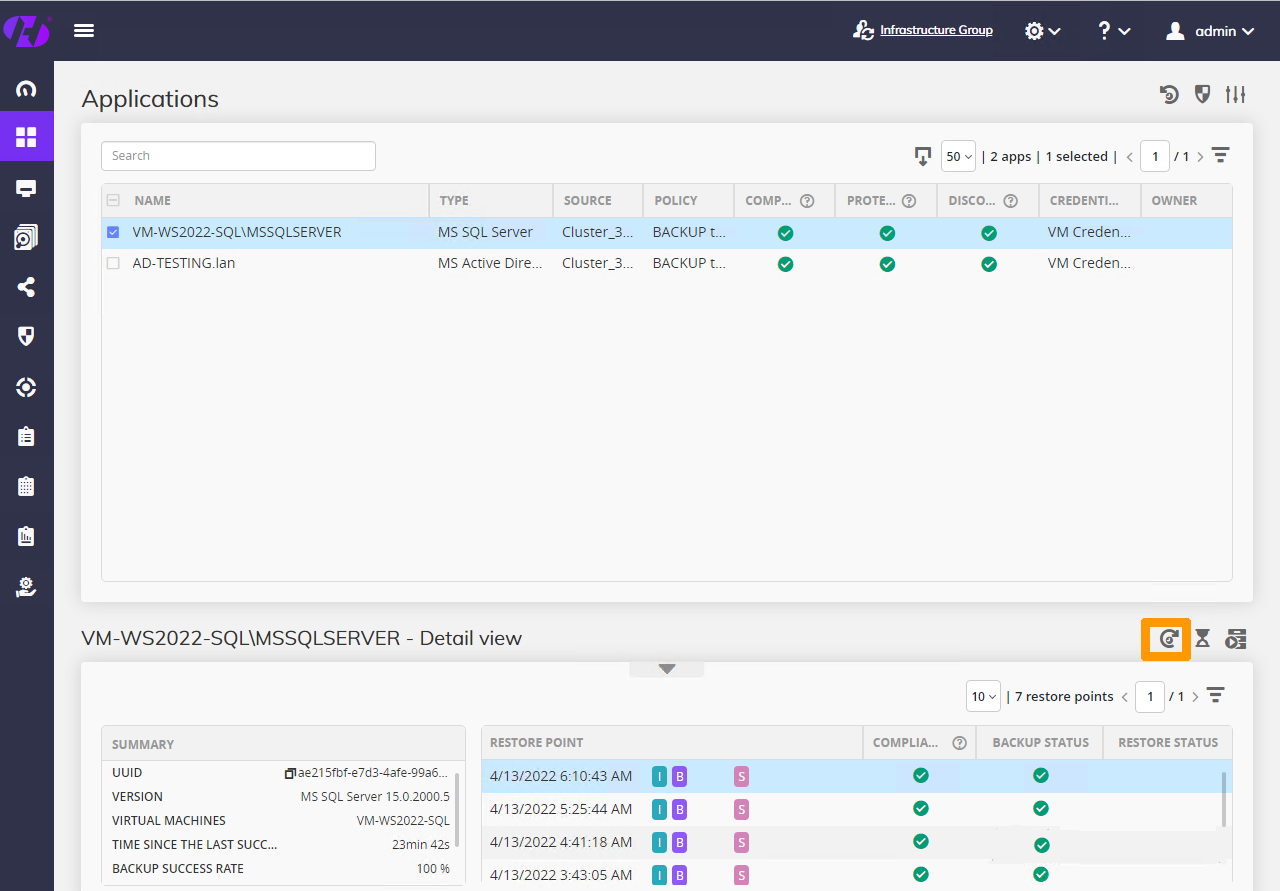Check the AD-TESTING.lan row checkbox
1280x891 pixels.
tap(113, 263)
